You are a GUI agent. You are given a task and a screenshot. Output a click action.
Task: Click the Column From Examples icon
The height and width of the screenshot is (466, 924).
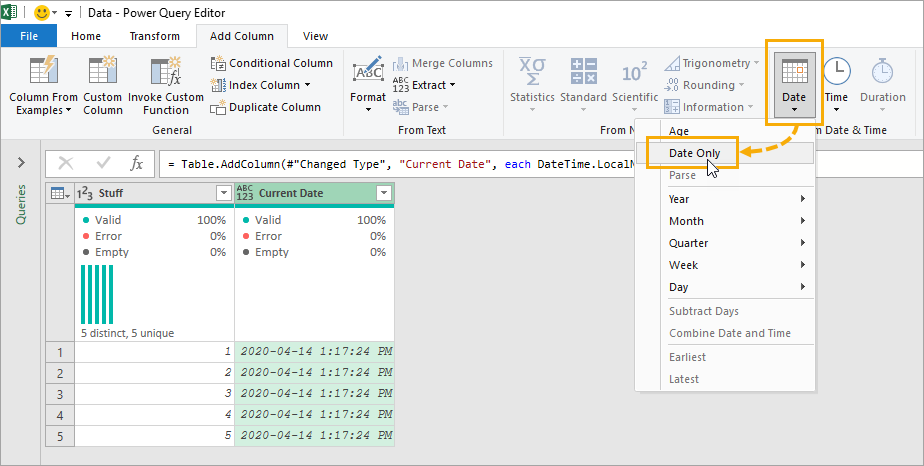(x=43, y=70)
